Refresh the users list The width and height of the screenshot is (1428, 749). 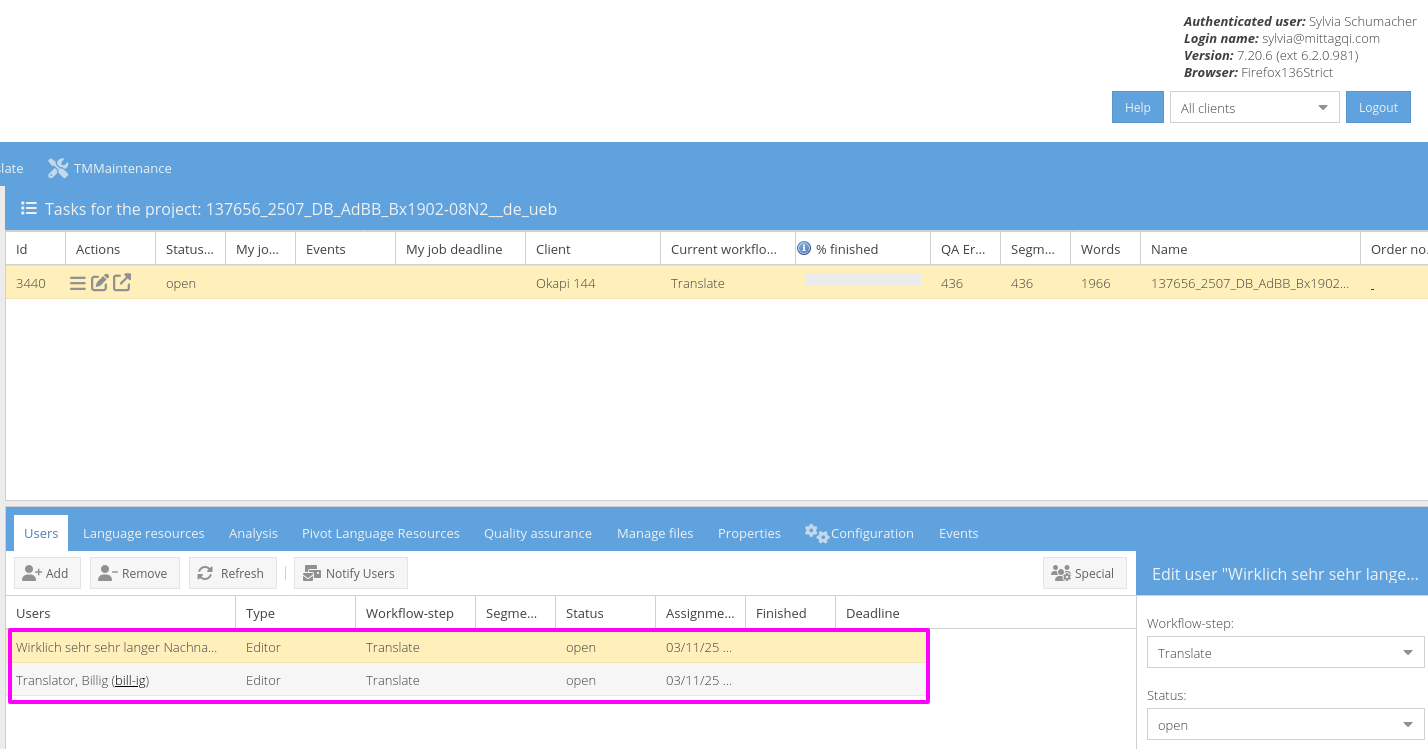tap(232, 573)
